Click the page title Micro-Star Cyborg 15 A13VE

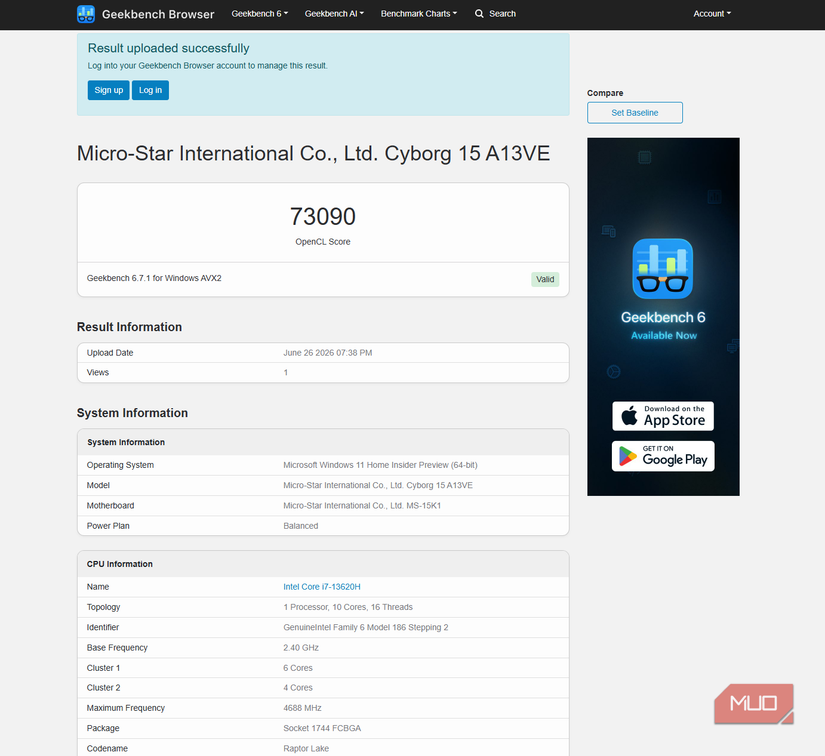point(313,154)
